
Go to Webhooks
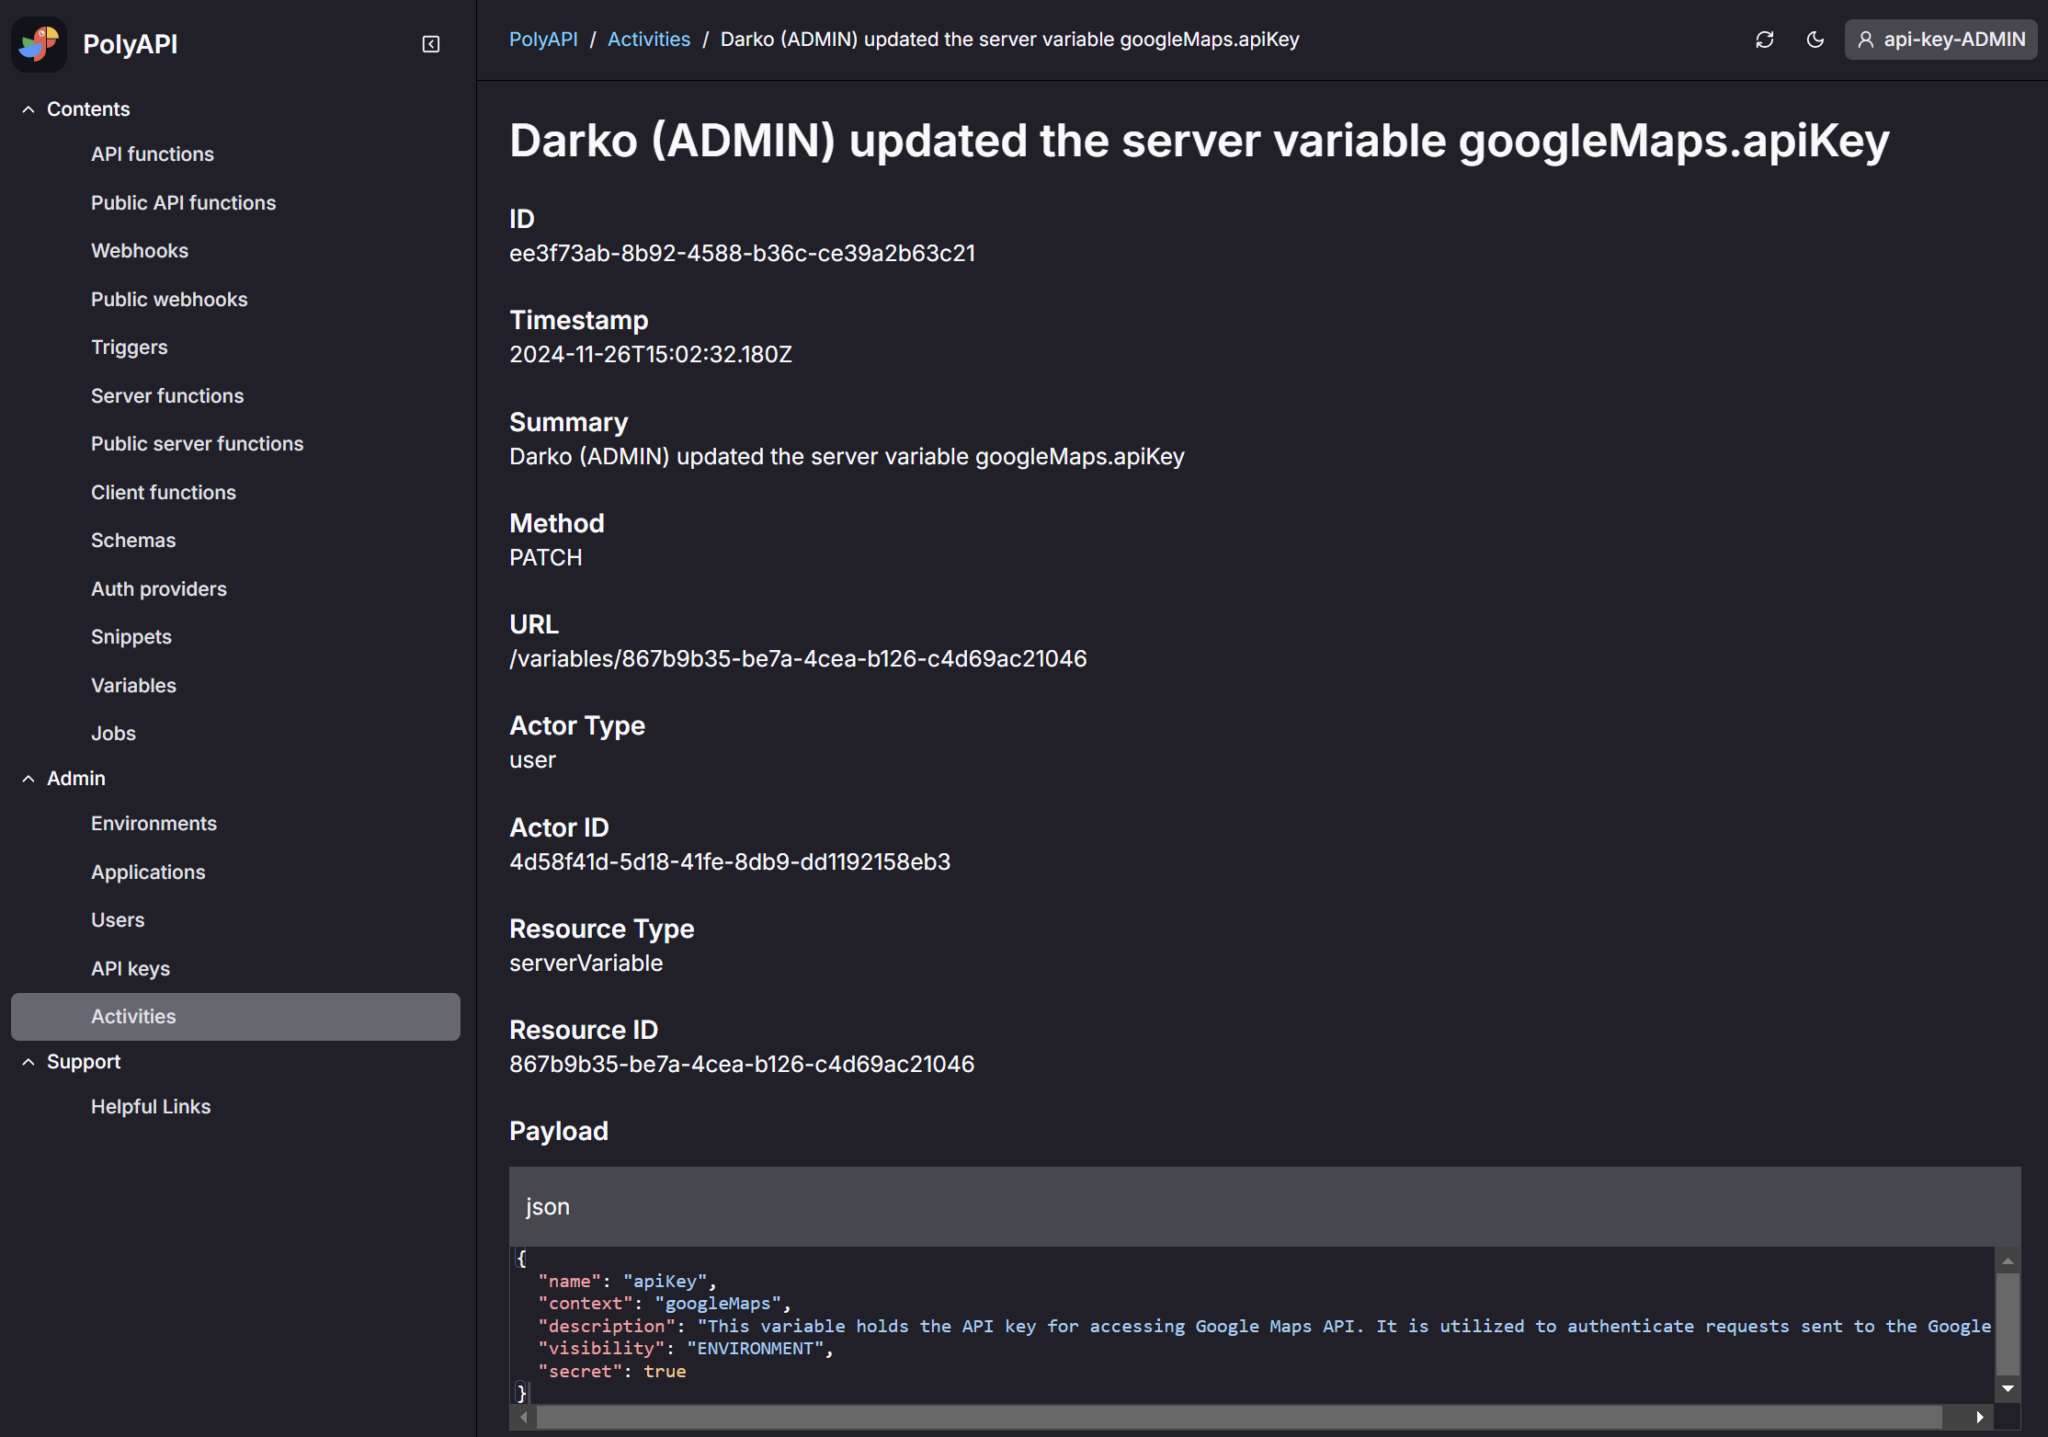click(x=139, y=251)
